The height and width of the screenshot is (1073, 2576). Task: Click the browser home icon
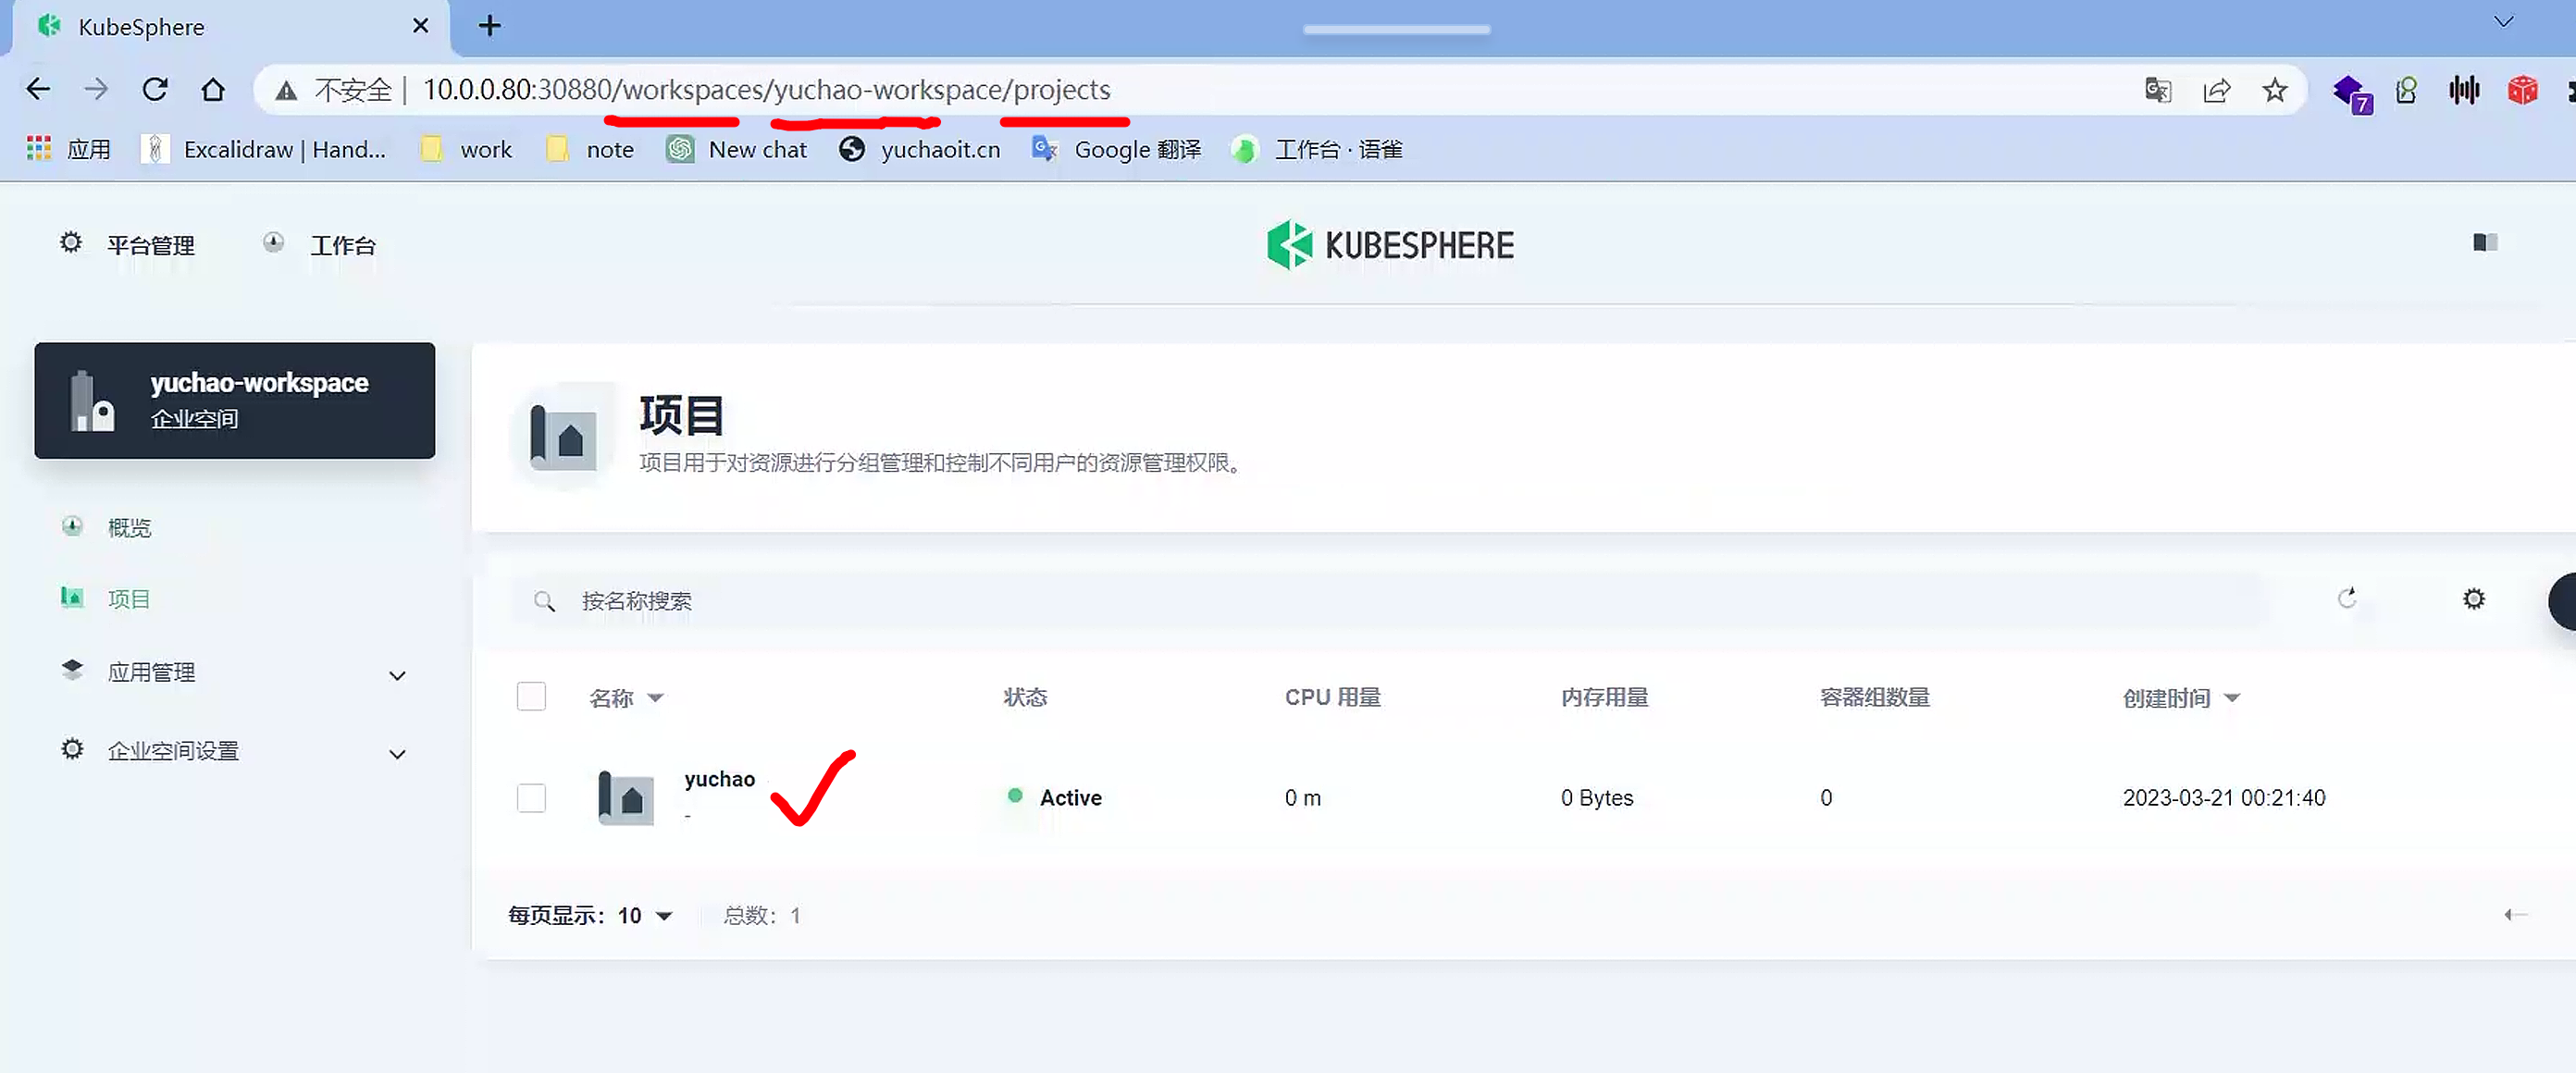coord(213,90)
